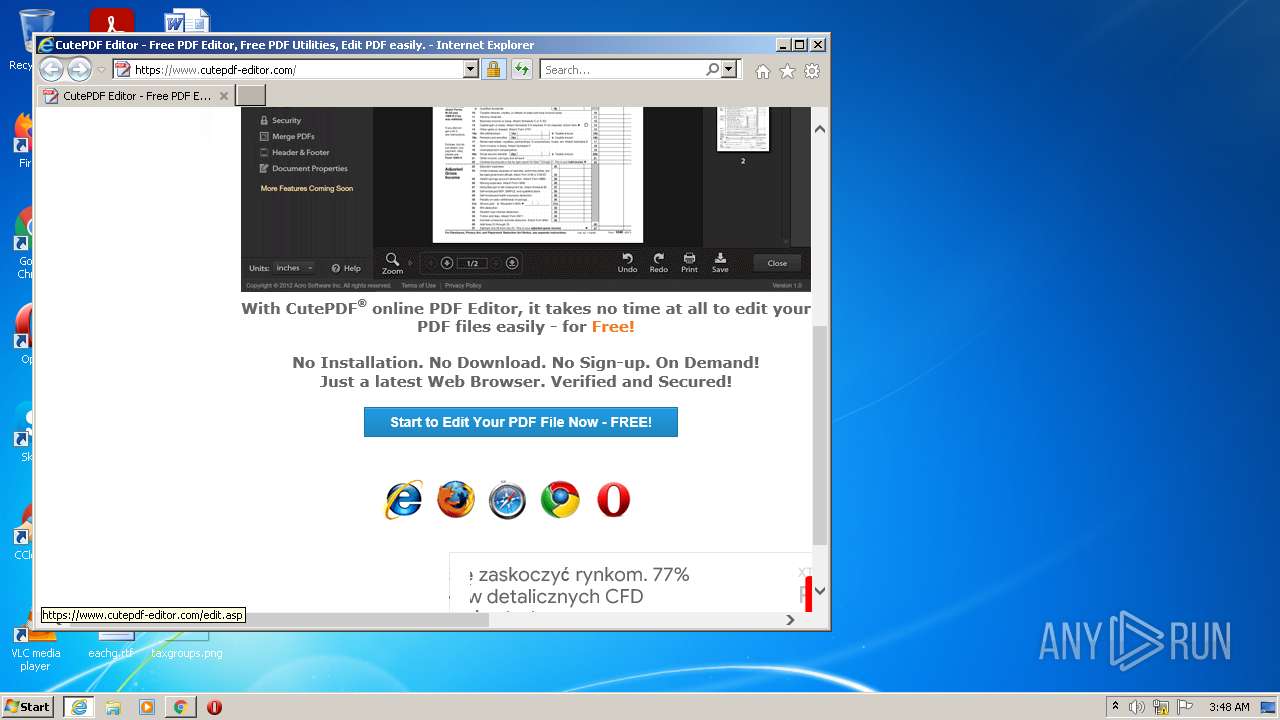Click Help icon in the editor preview

tap(346, 268)
